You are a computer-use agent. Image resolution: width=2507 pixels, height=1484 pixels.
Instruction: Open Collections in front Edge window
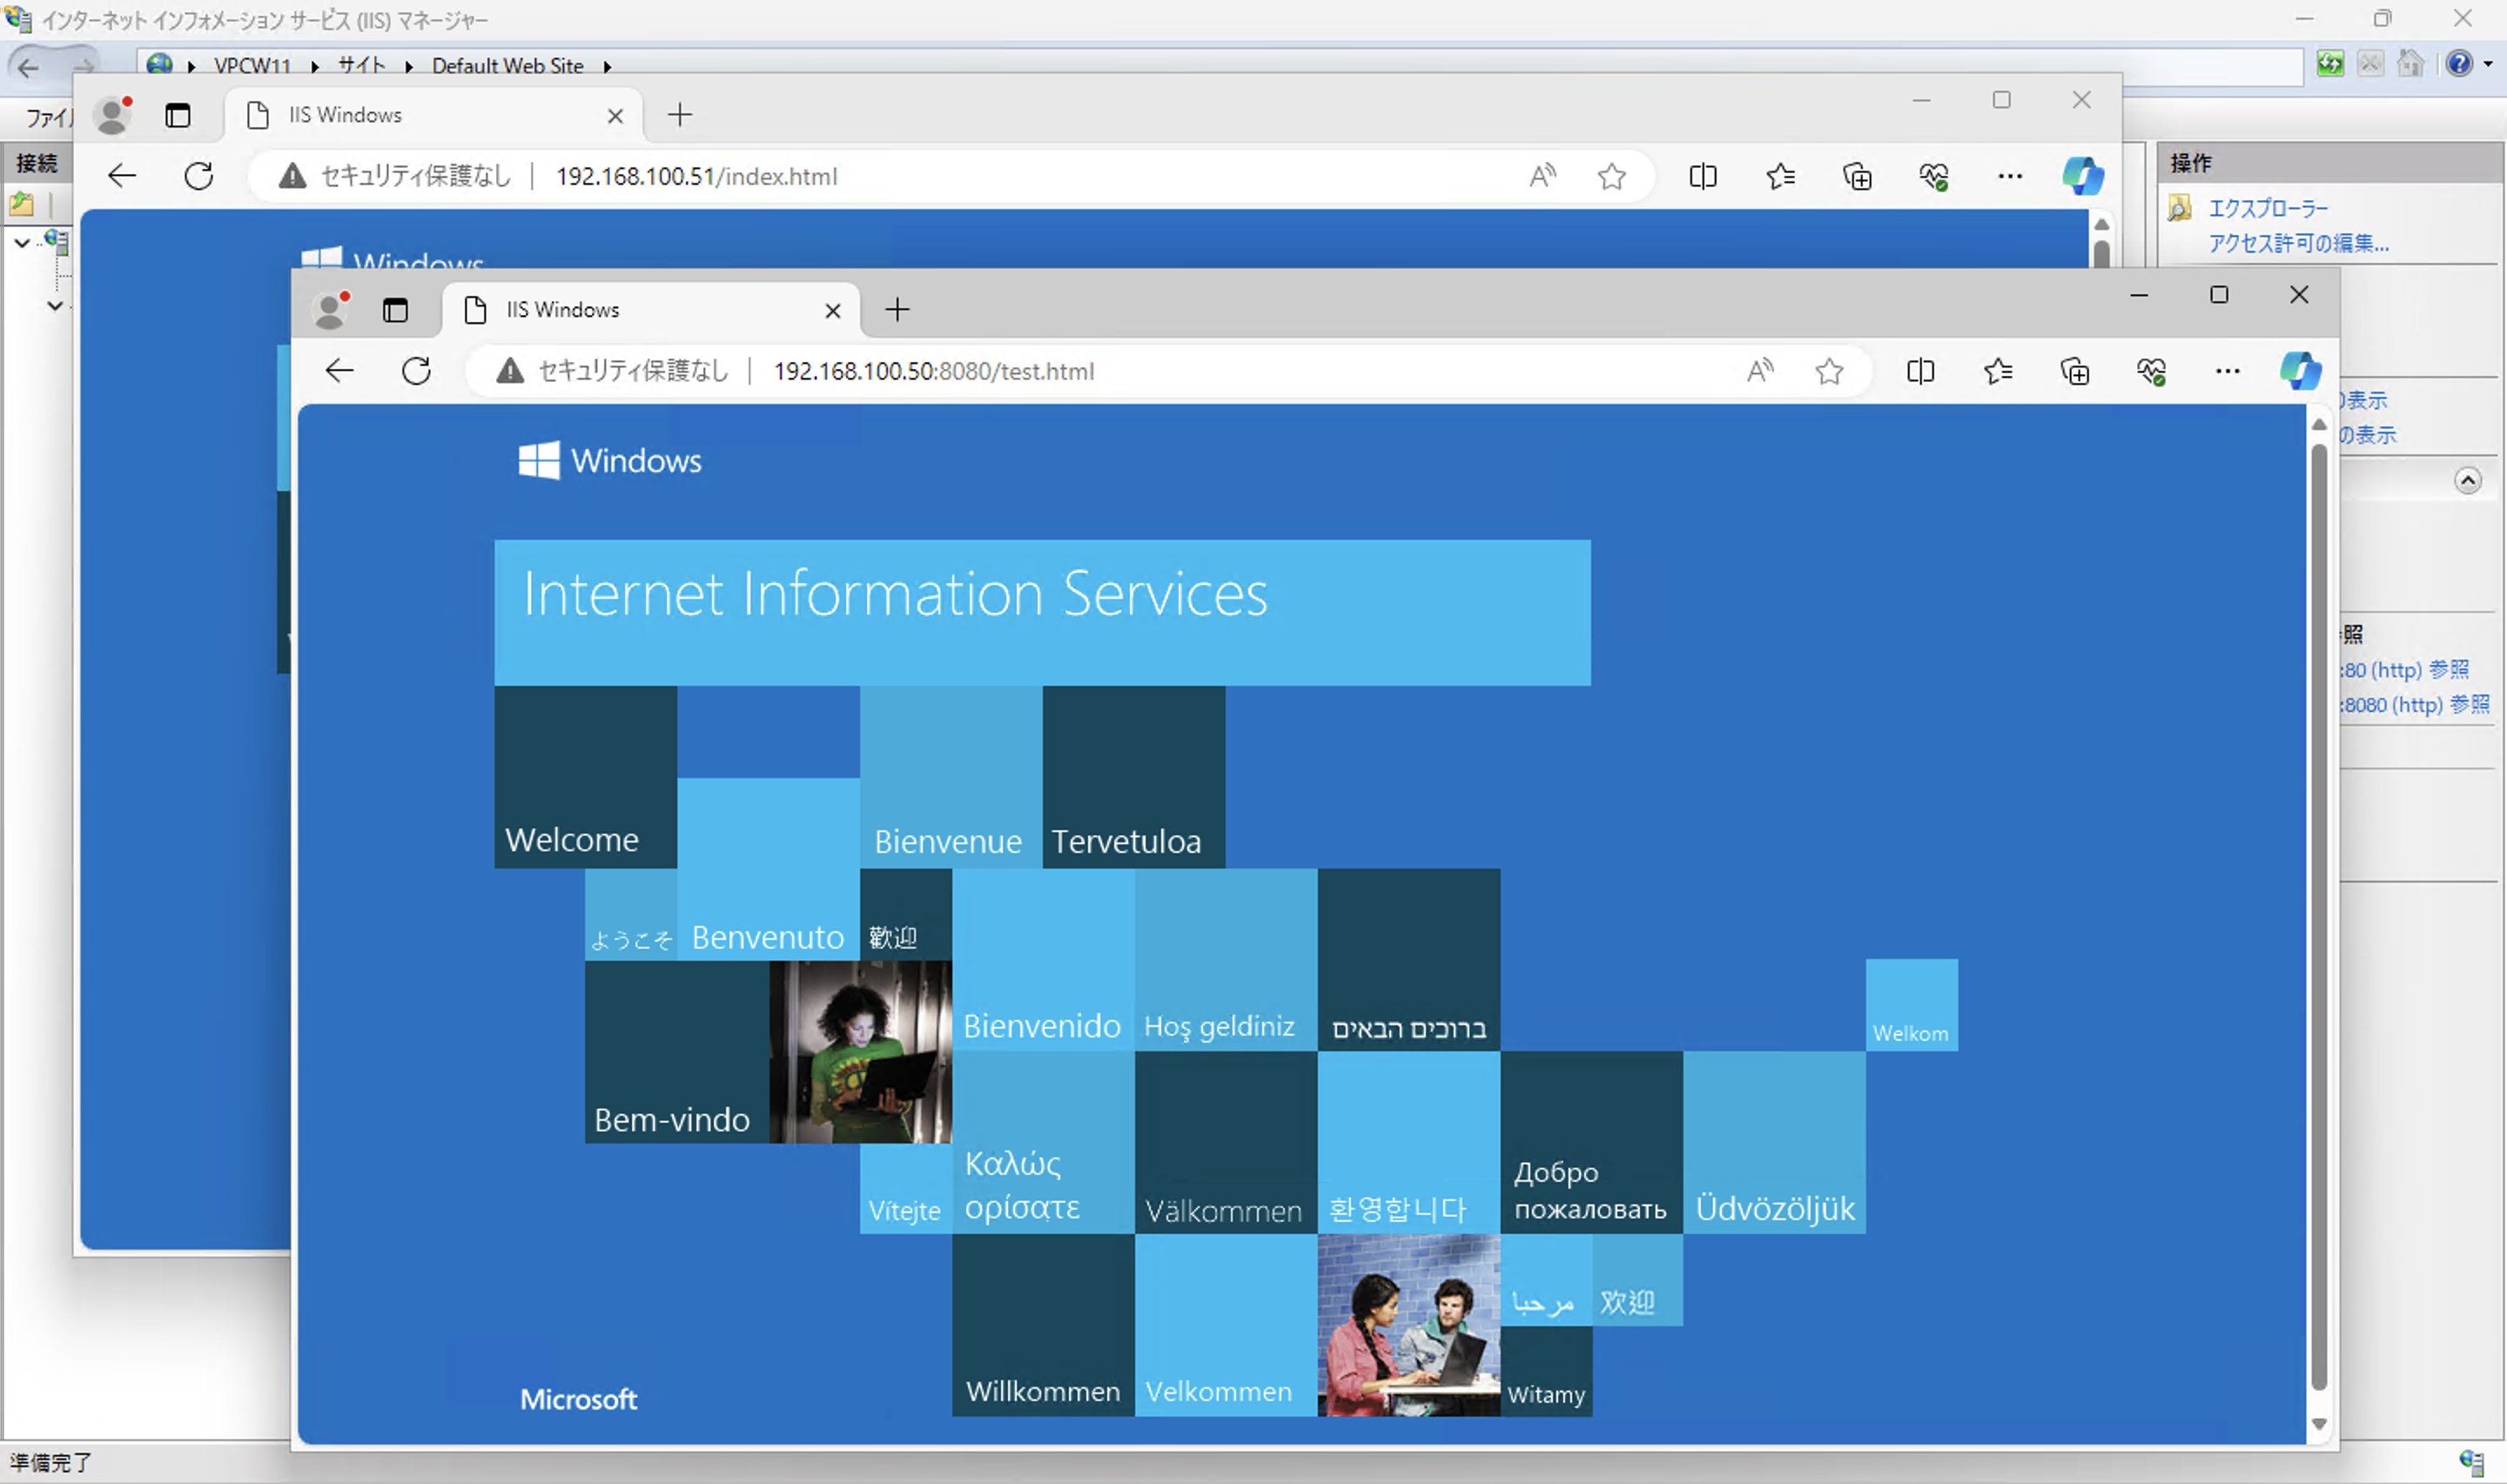(2075, 372)
